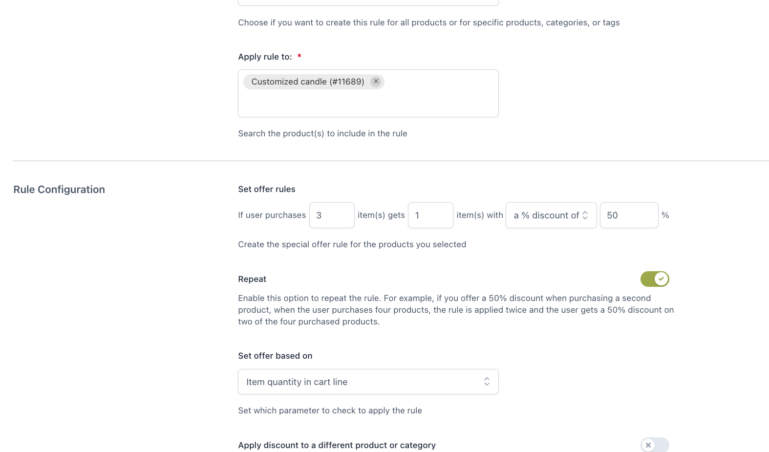
Task: Remove the Customized candle product tag
Action: pyautogui.click(x=376, y=81)
